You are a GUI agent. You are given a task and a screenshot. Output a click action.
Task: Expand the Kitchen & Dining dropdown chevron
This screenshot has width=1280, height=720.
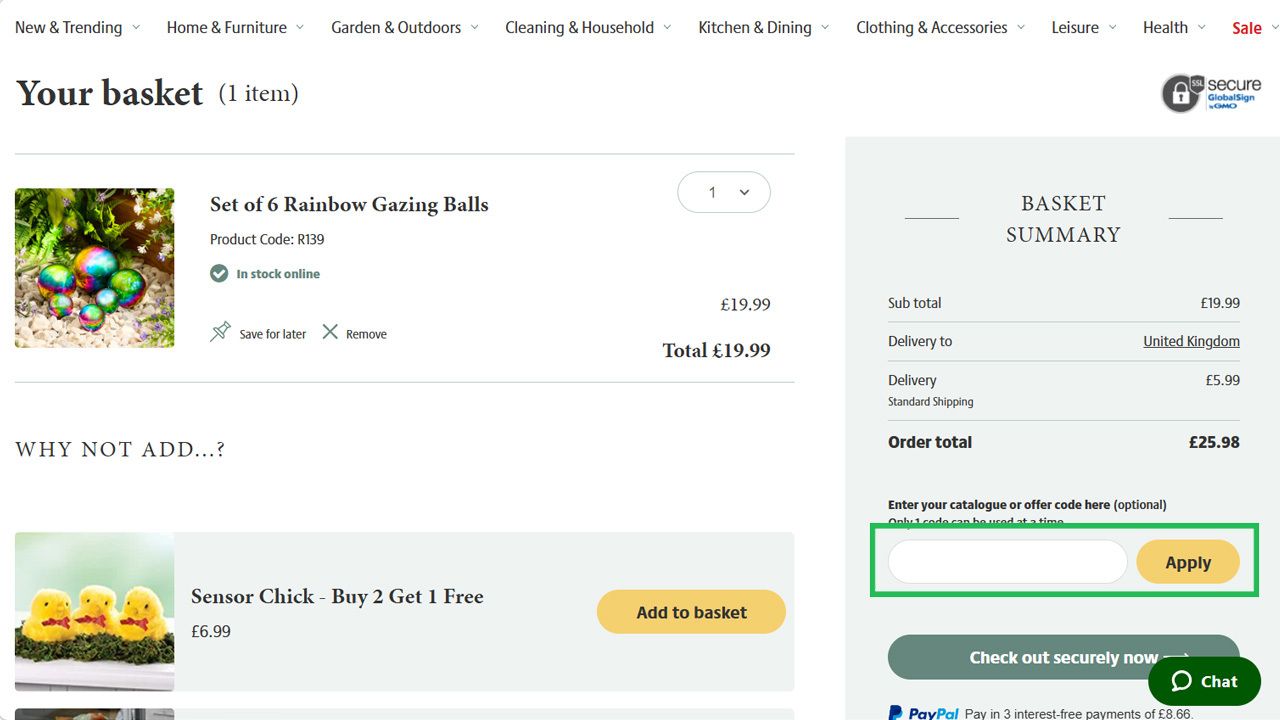(824, 28)
